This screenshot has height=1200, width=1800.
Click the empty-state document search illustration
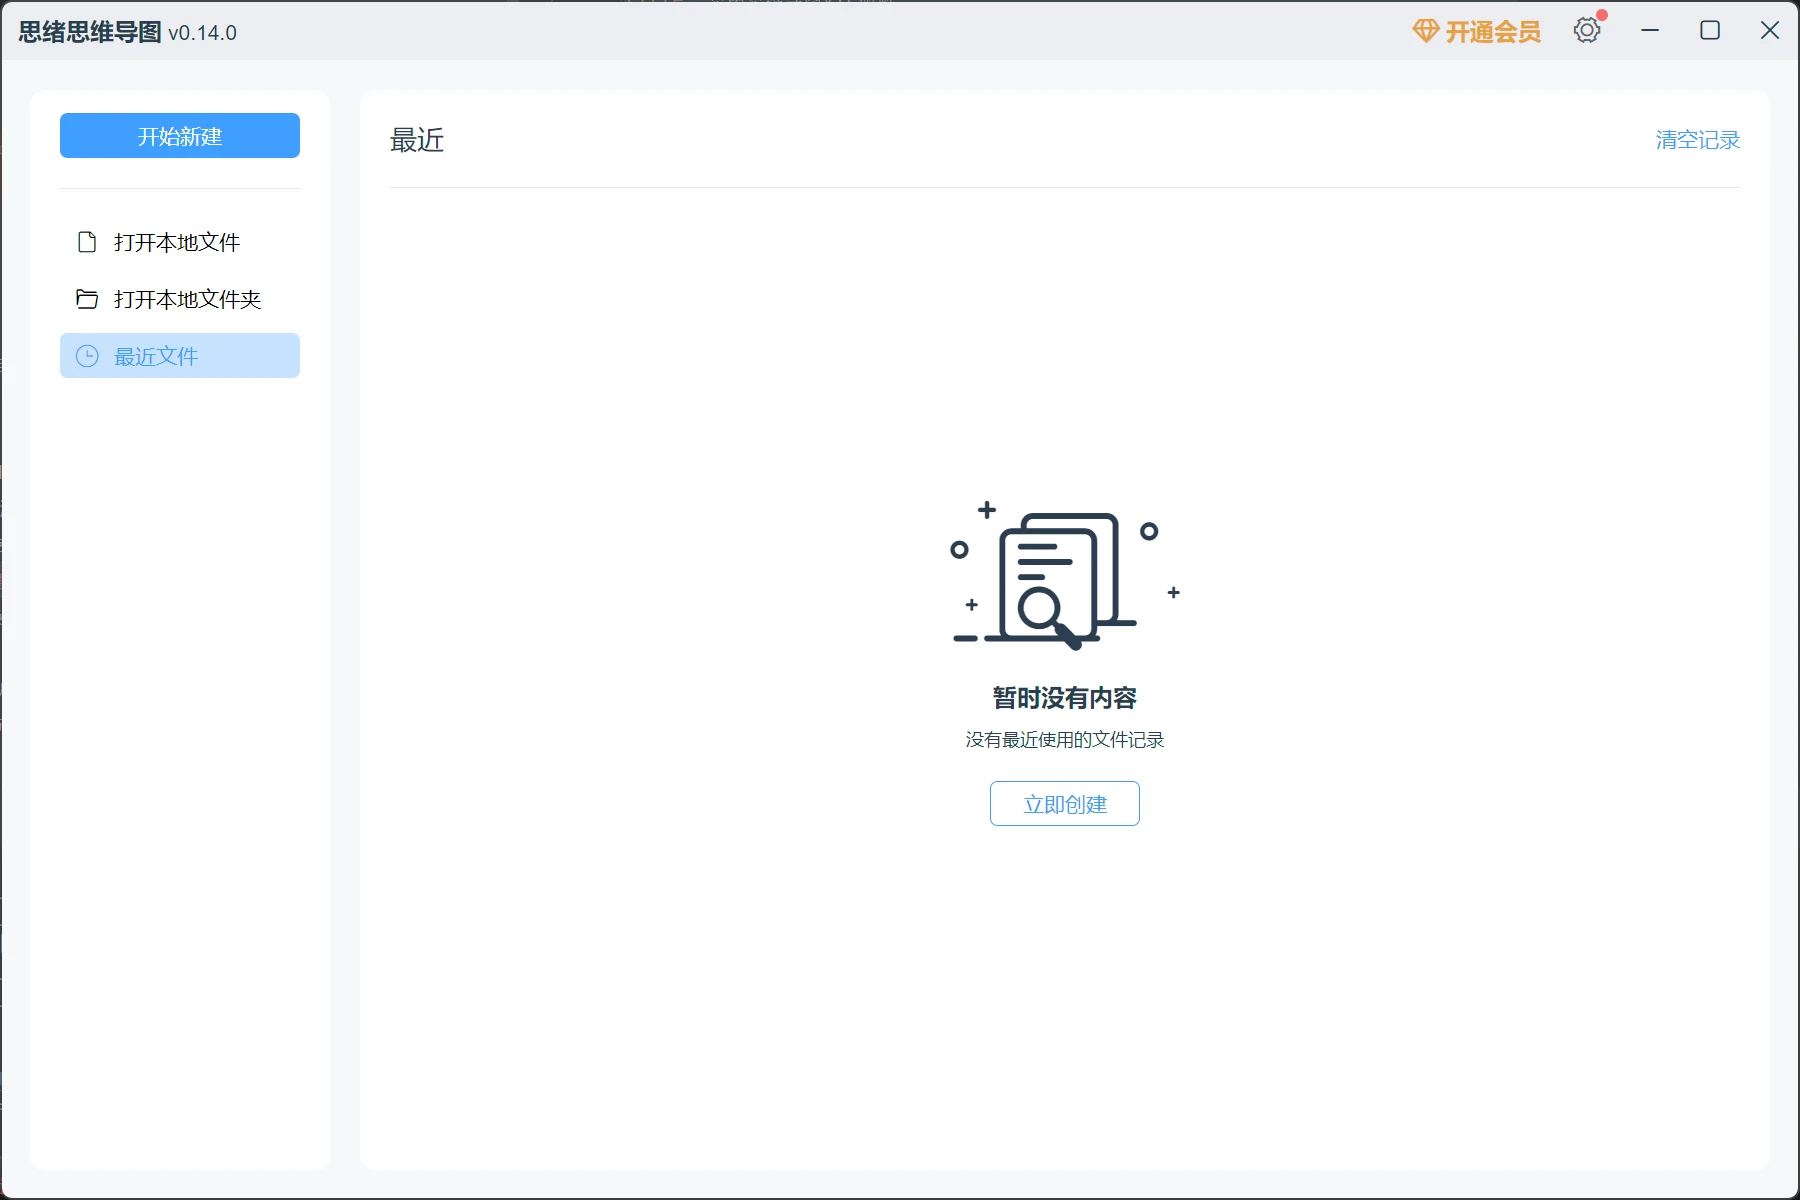tap(1064, 577)
